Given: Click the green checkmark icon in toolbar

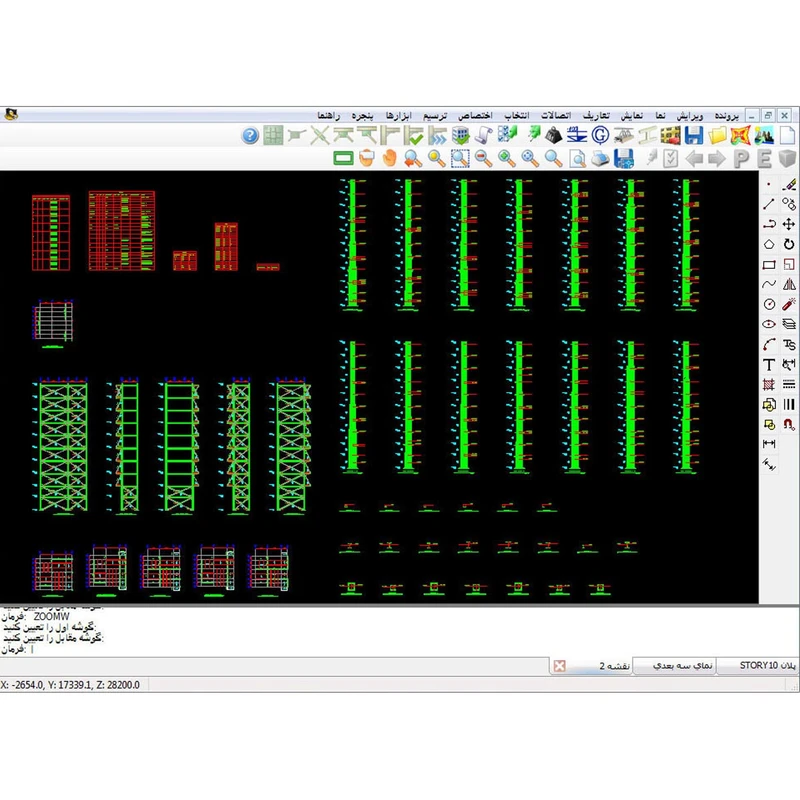Looking at the screenshot, I should click(x=415, y=136).
